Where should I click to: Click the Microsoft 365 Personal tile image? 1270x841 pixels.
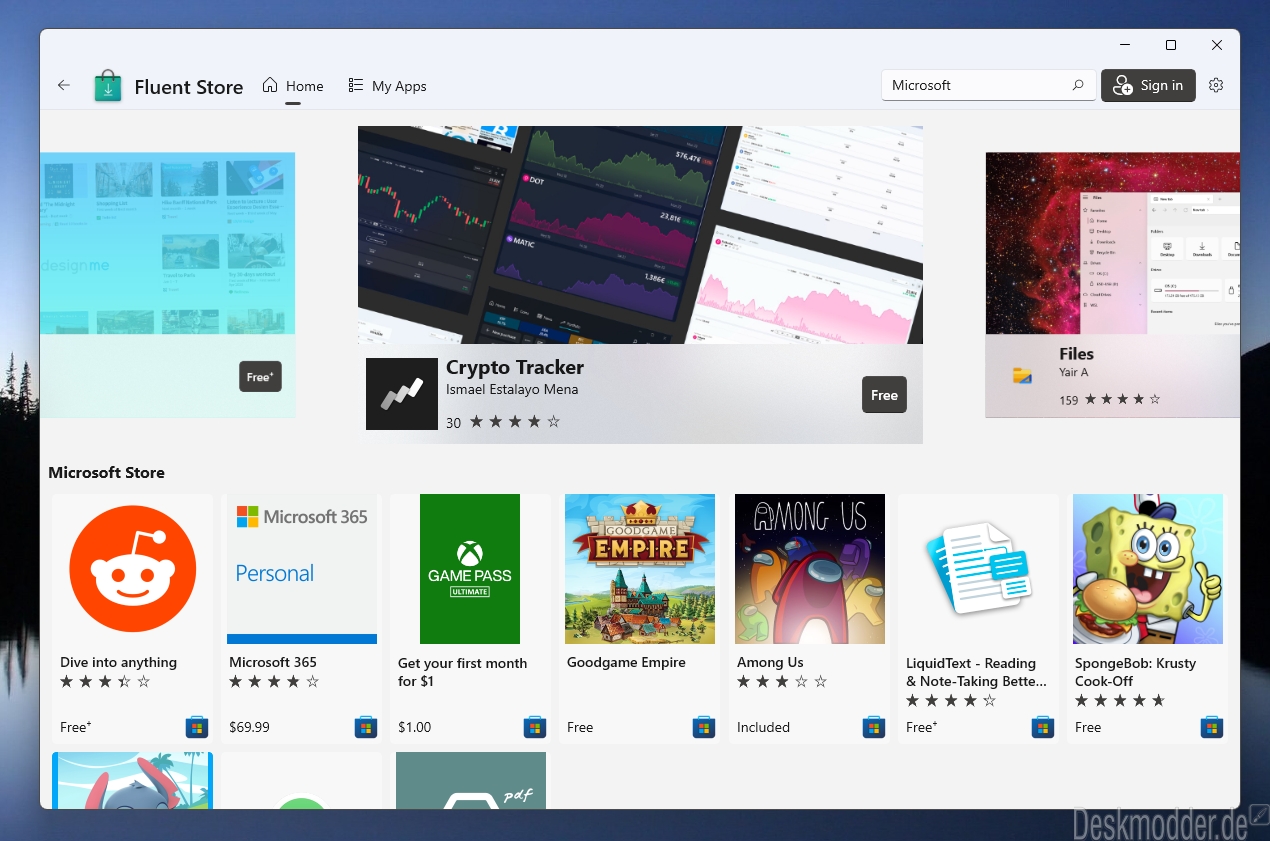[302, 569]
